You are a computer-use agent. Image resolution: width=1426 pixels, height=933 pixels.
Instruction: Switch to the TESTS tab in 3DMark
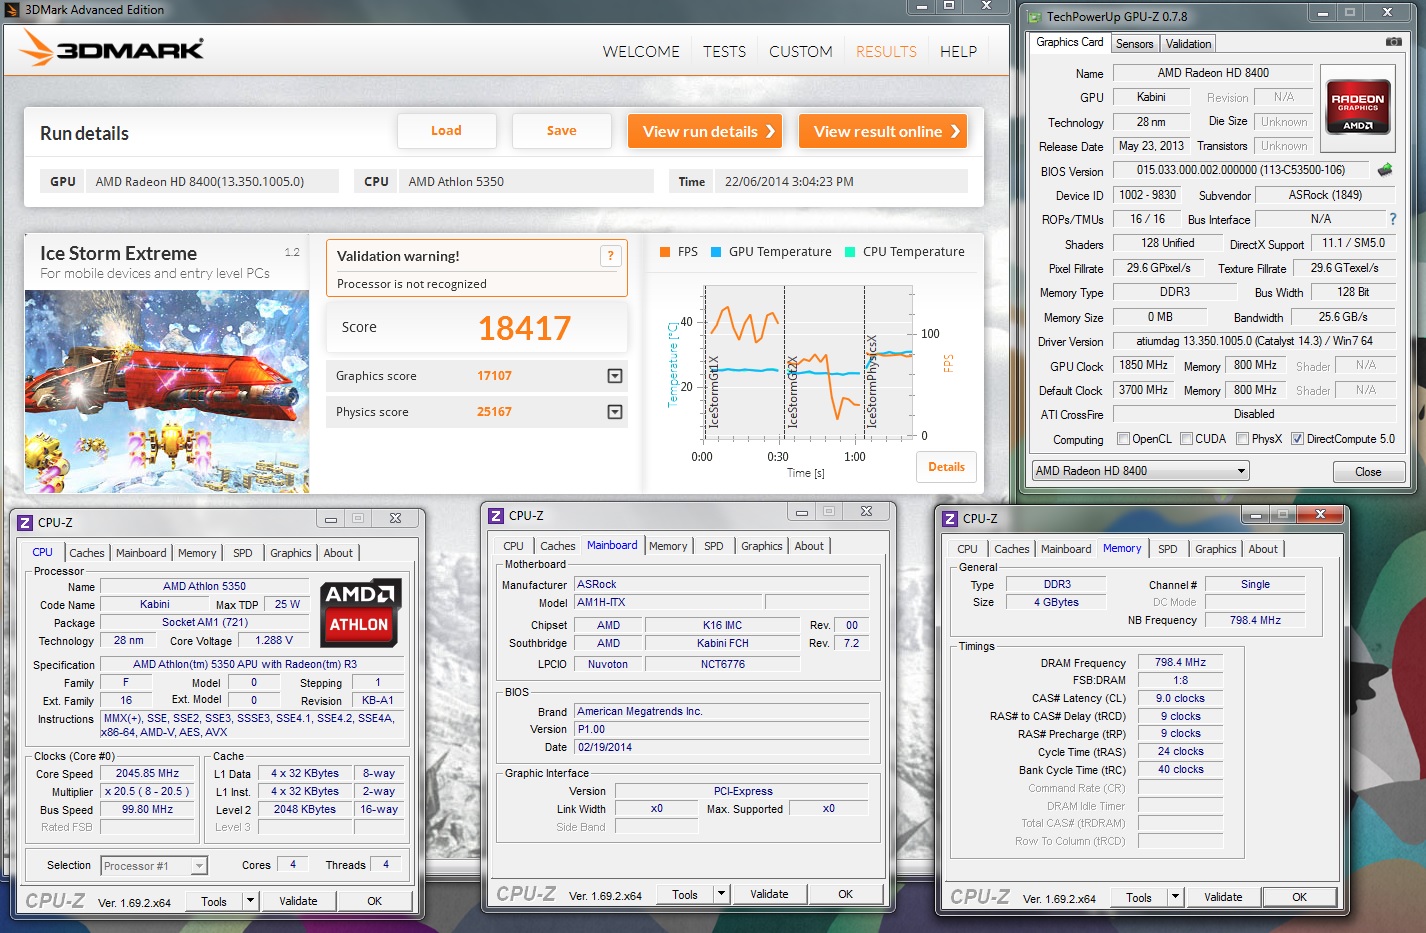(724, 52)
